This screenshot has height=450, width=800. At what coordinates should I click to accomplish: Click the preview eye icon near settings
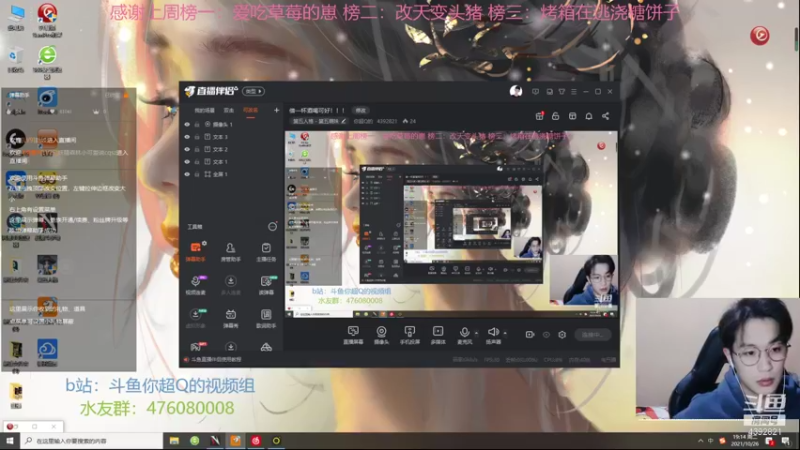pos(546,335)
